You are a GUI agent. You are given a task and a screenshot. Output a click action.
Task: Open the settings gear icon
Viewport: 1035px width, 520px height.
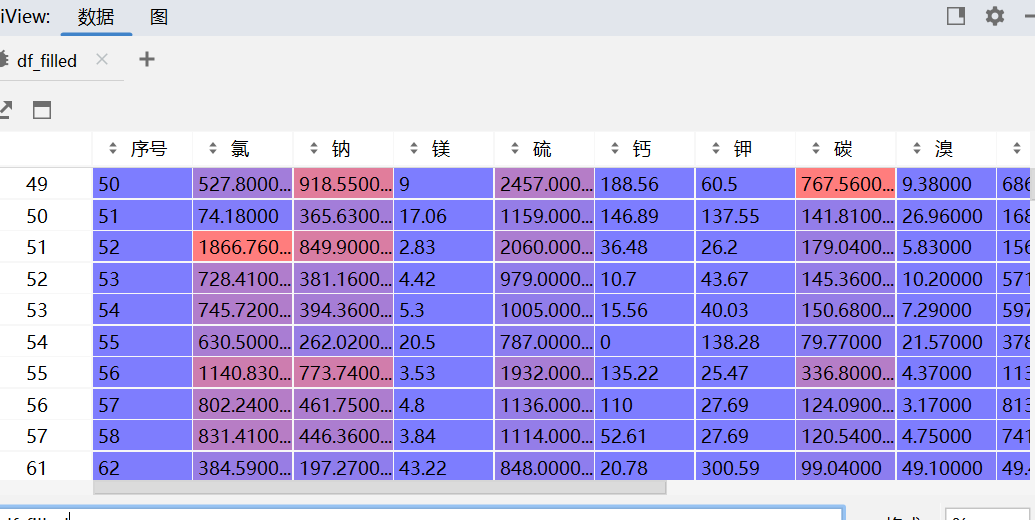(994, 16)
